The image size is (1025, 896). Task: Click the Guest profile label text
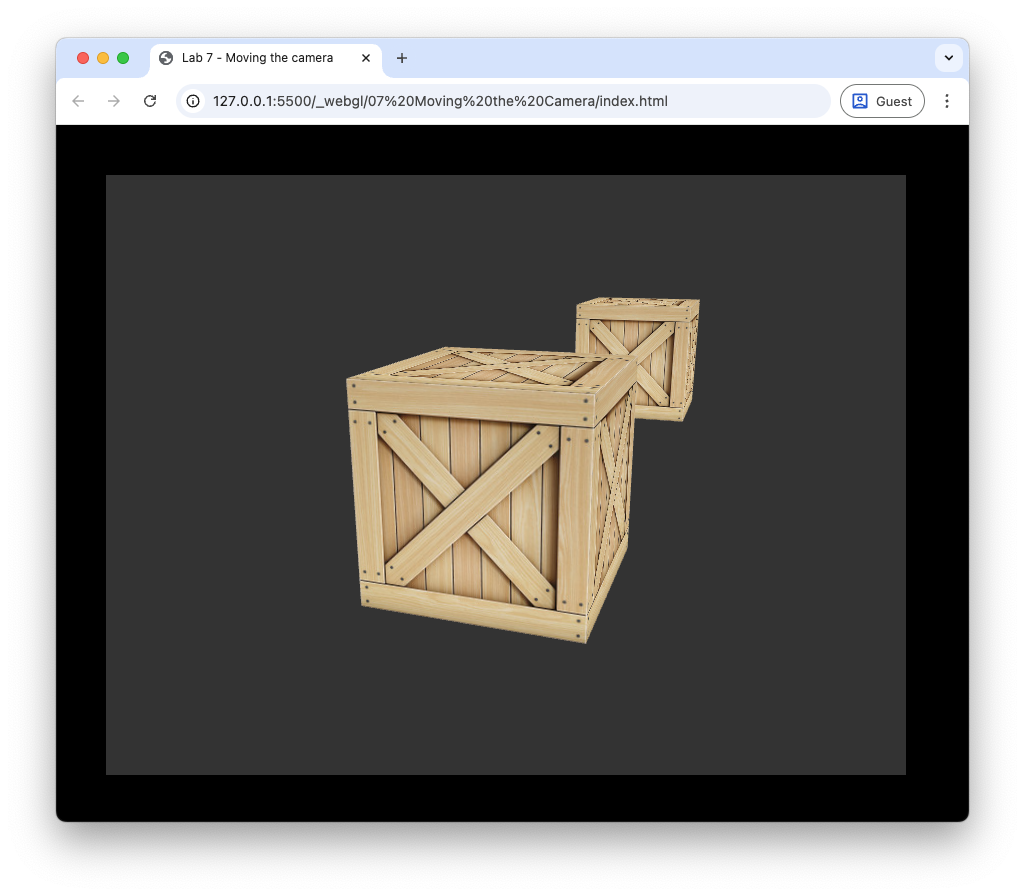point(893,101)
